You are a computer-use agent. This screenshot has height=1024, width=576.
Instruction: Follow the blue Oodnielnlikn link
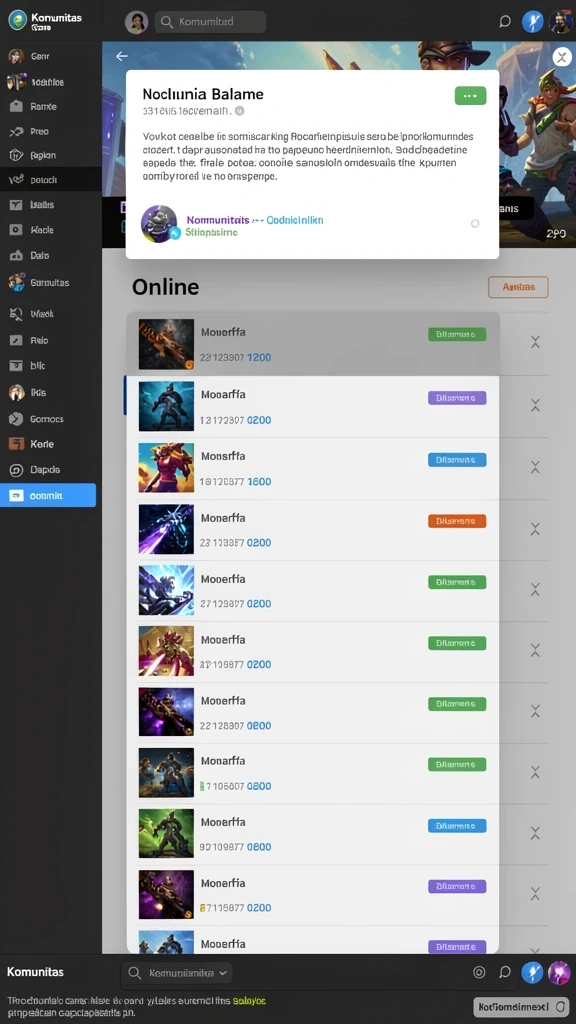click(x=295, y=220)
